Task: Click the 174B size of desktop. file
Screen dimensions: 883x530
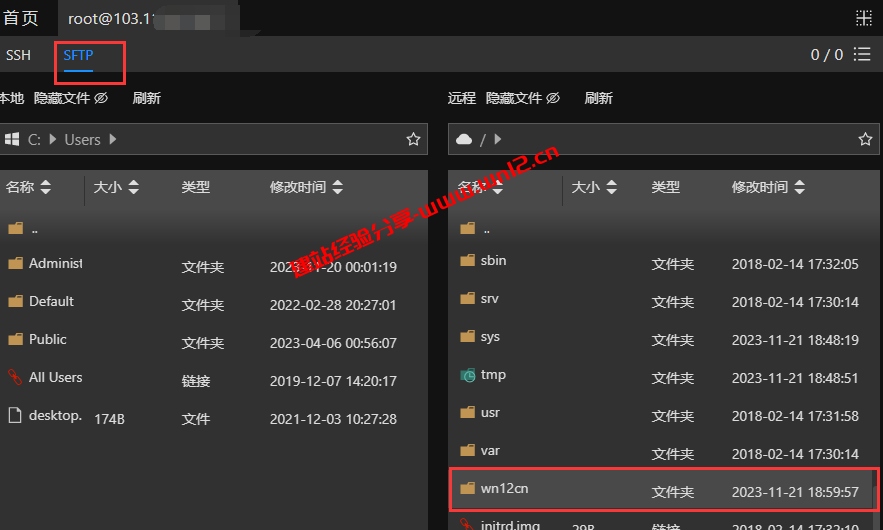Action: click(x=109, y=419)
